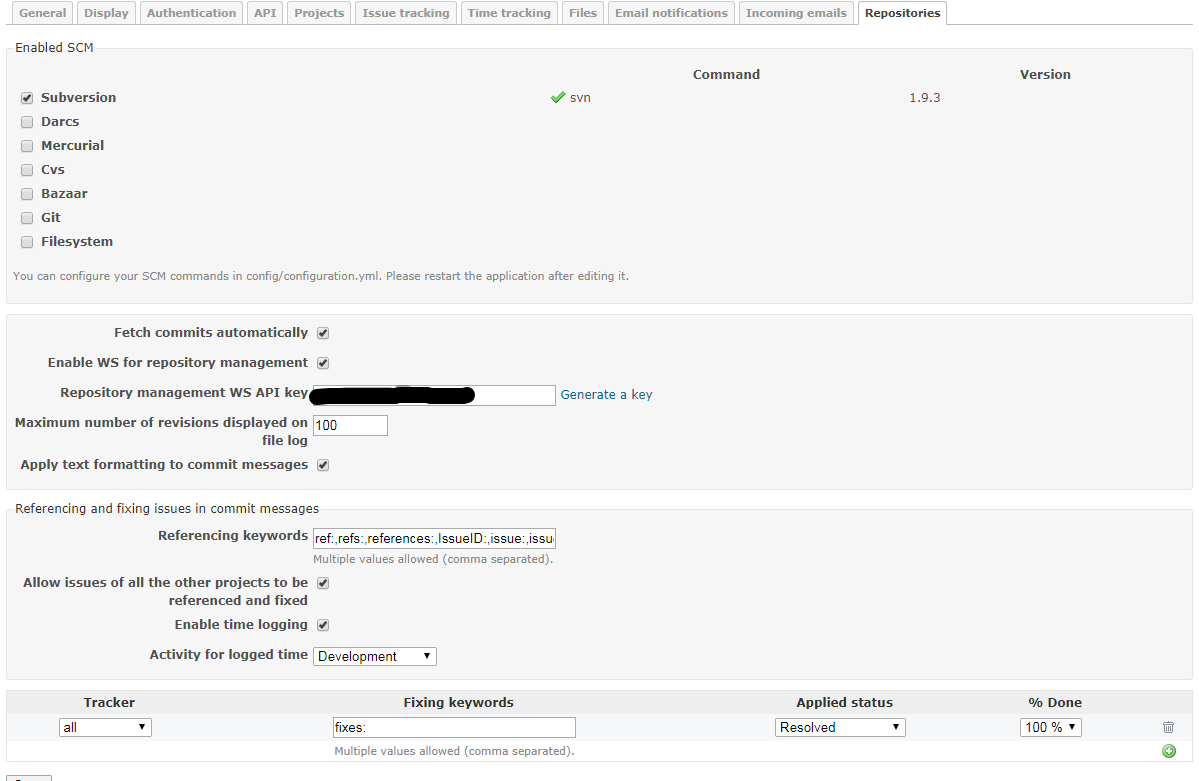Add a new fixing keywords row
The height and width of the screenshot is (781, 1199).
(x=1168, y=751)
